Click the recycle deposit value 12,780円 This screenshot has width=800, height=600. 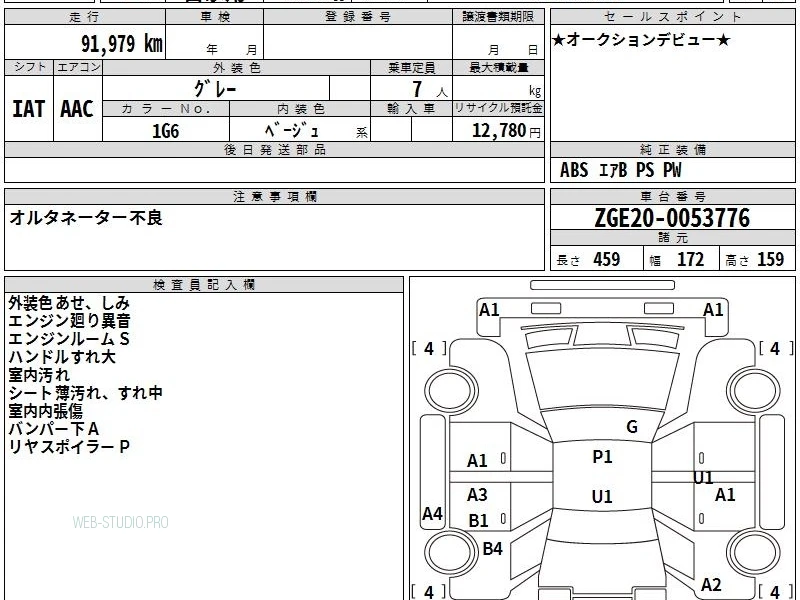(506, 131)
